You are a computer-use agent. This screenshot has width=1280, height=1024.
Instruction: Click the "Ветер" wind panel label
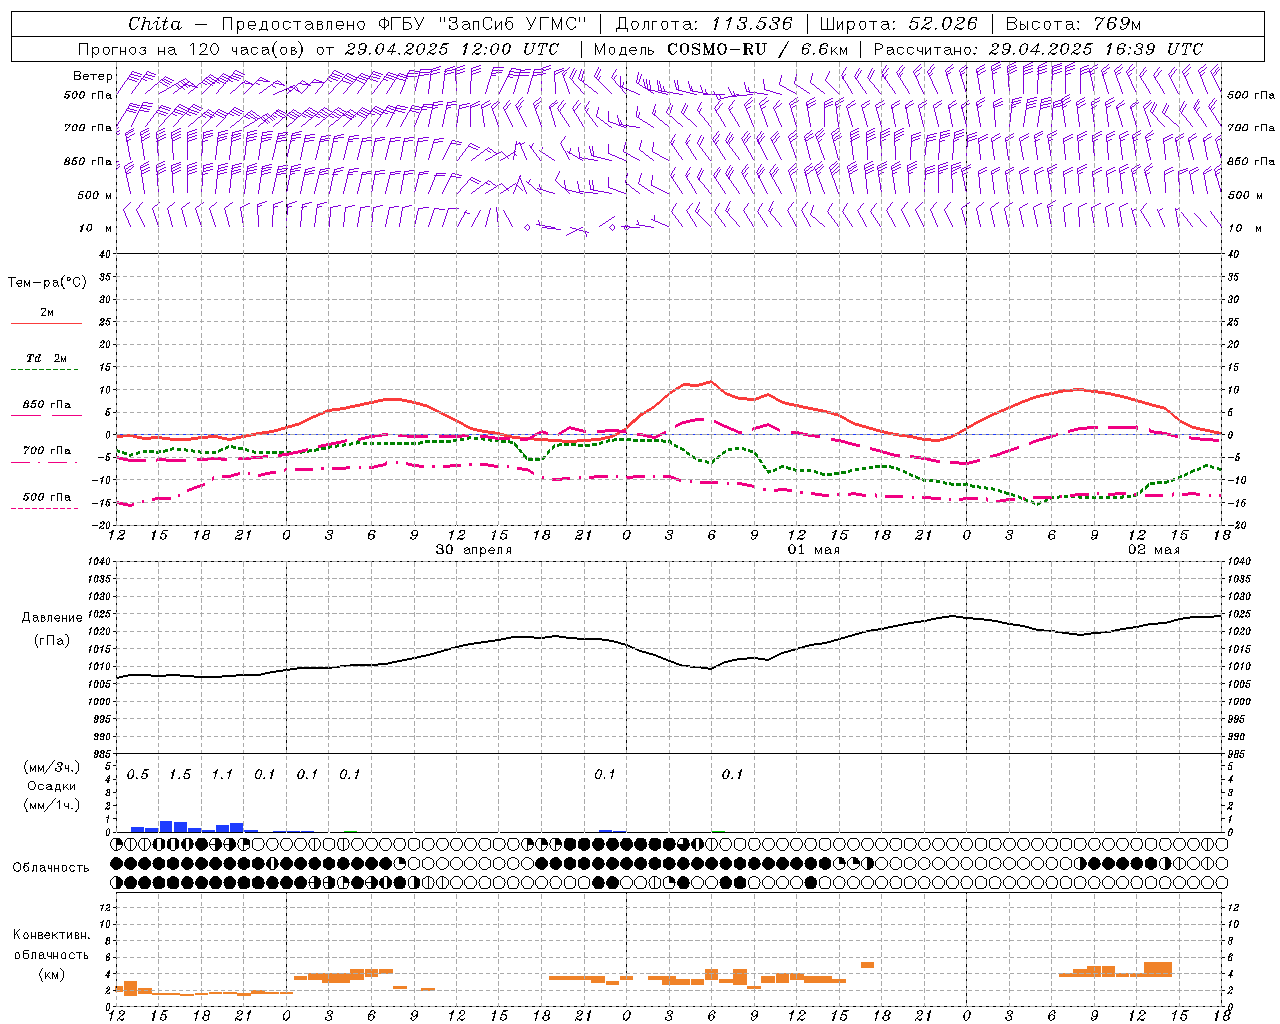(92, 76)
